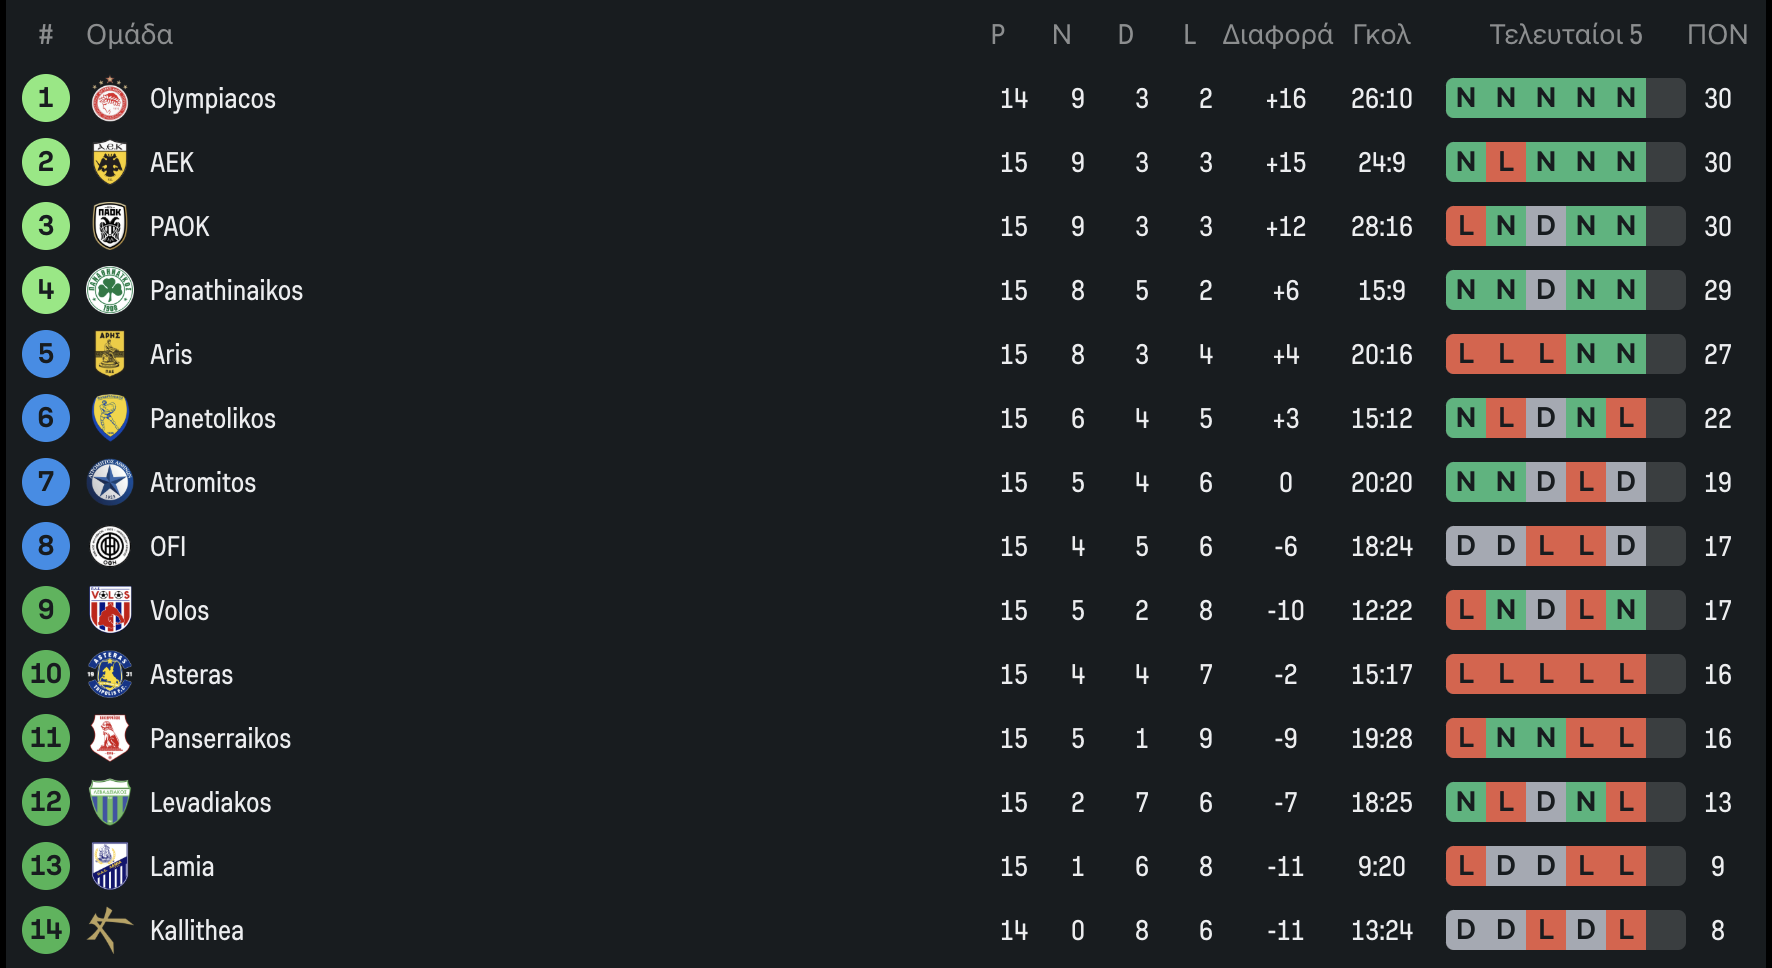Click the Διαφορά column header

pyautogui.click(x=1277, y=35)
